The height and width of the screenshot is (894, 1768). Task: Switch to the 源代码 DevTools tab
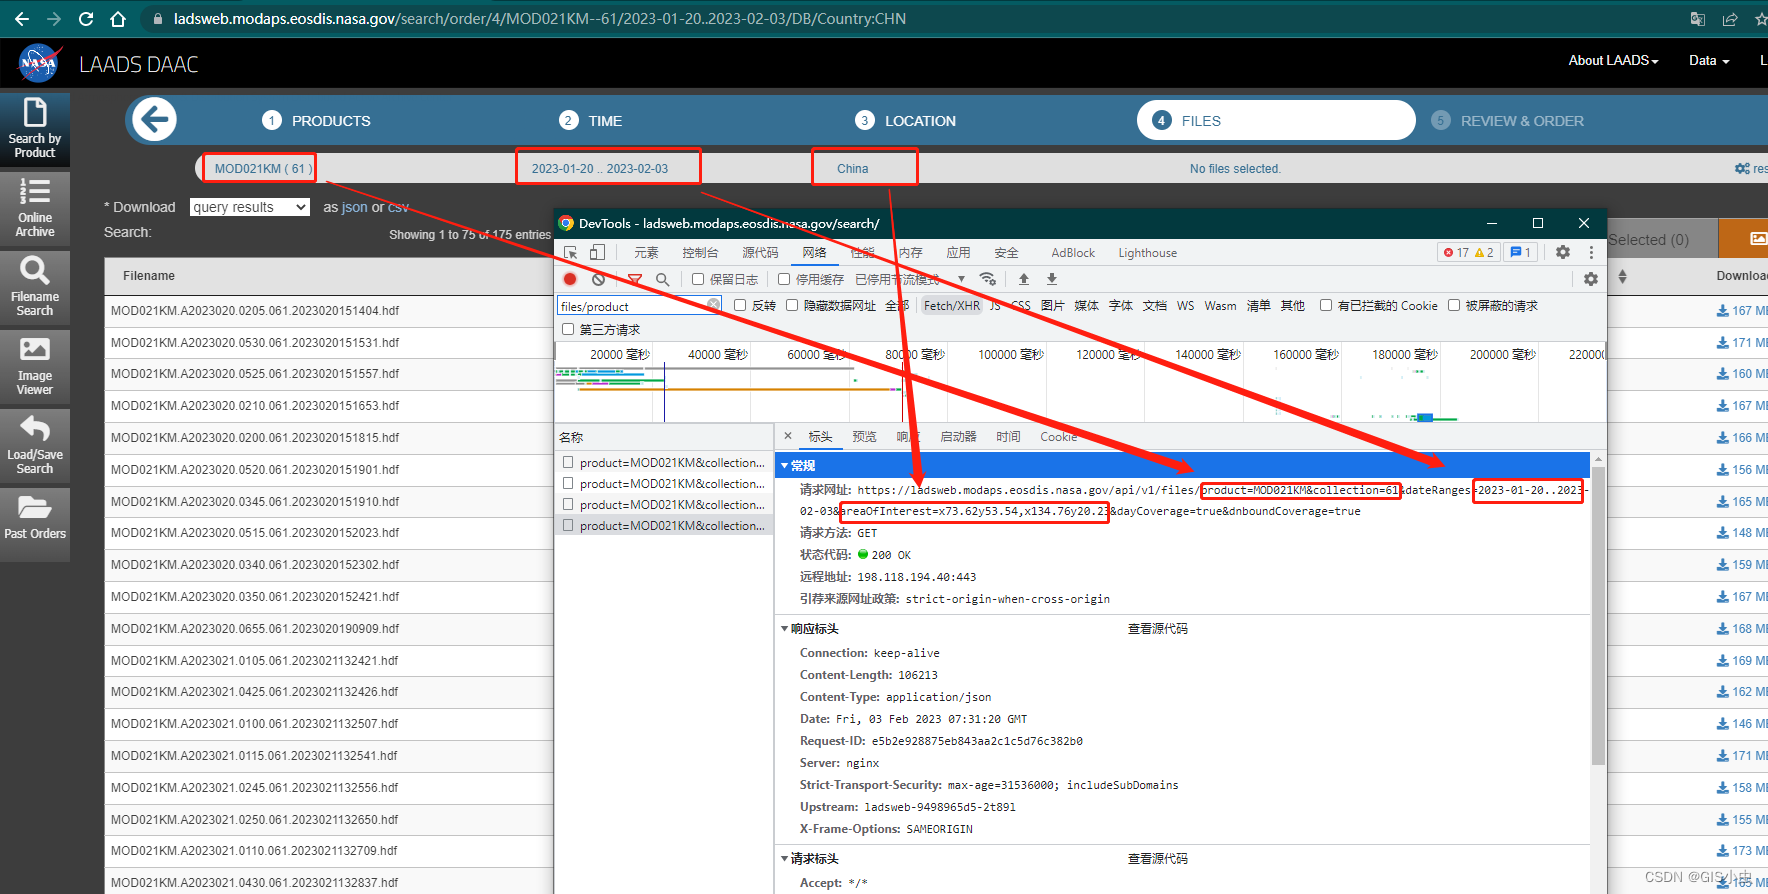coord(760,253)
